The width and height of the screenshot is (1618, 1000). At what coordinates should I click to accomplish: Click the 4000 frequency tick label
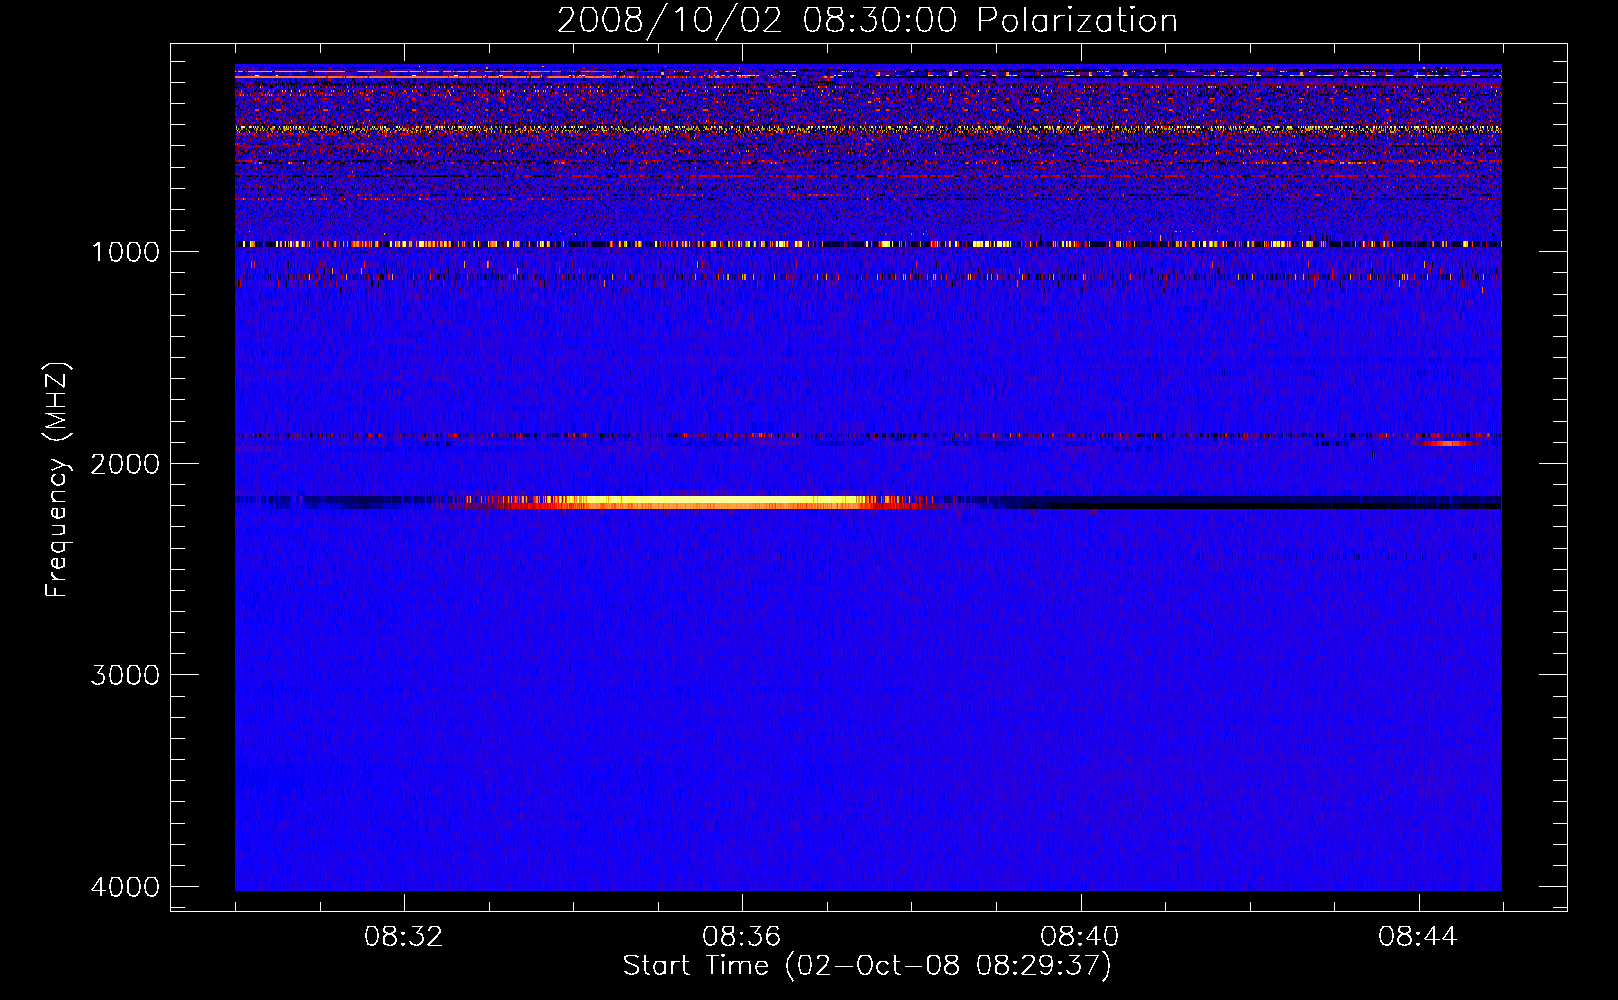tap(125, 887)
